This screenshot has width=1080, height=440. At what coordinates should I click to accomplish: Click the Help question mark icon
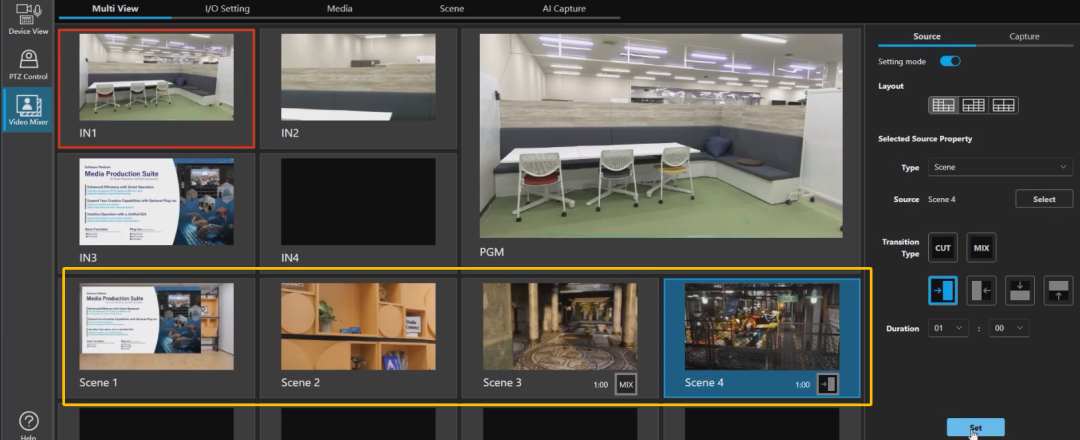(28, 422)
